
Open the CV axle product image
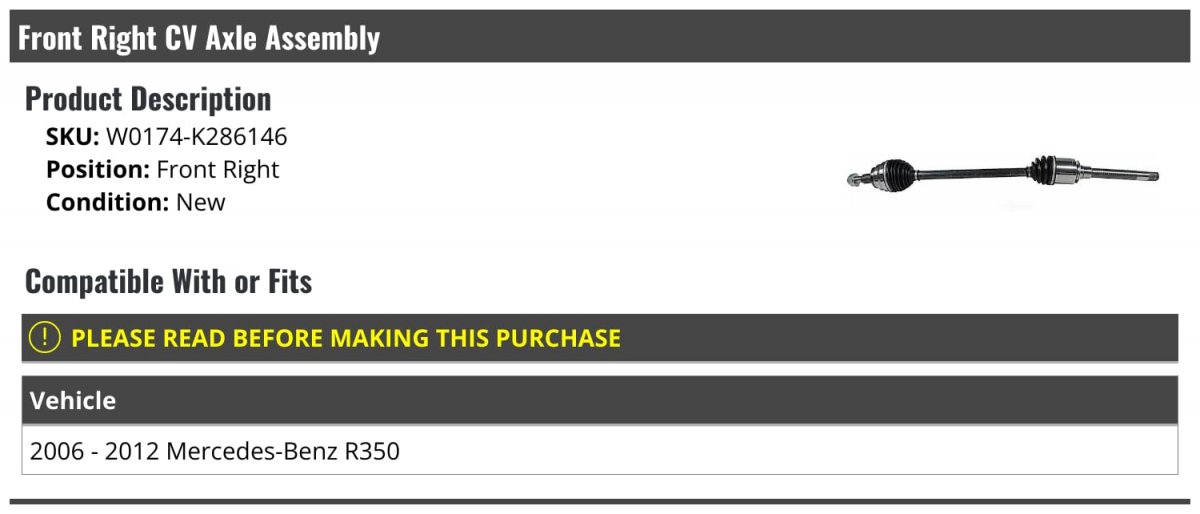[1002, 176]
